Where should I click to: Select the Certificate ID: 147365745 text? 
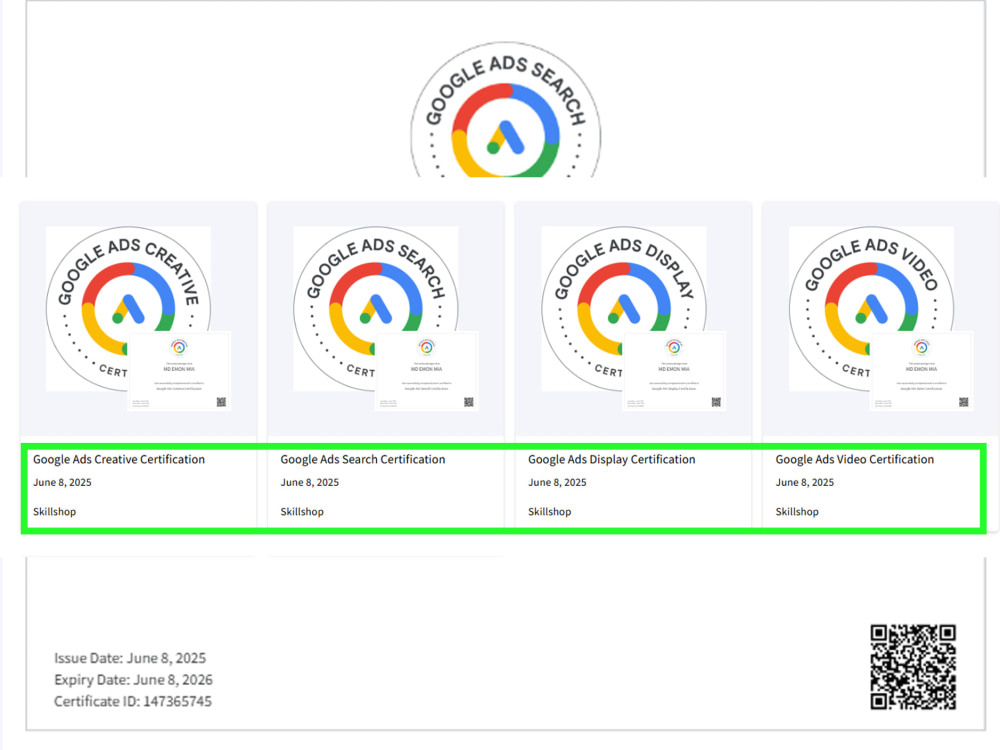tap(133, 702)
